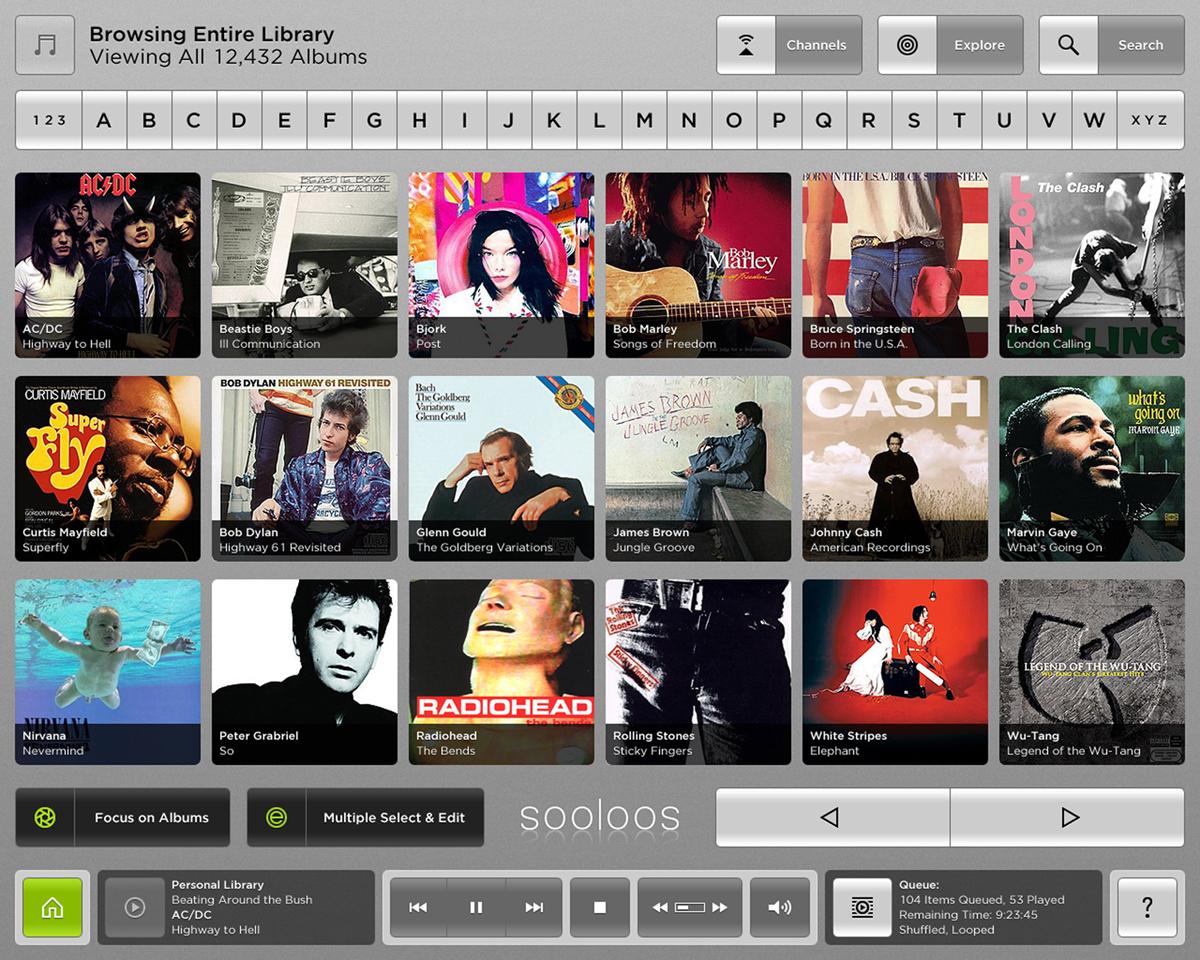1200x960 pixels.
Task: Skip to the next track
Action: click(534, 907)
